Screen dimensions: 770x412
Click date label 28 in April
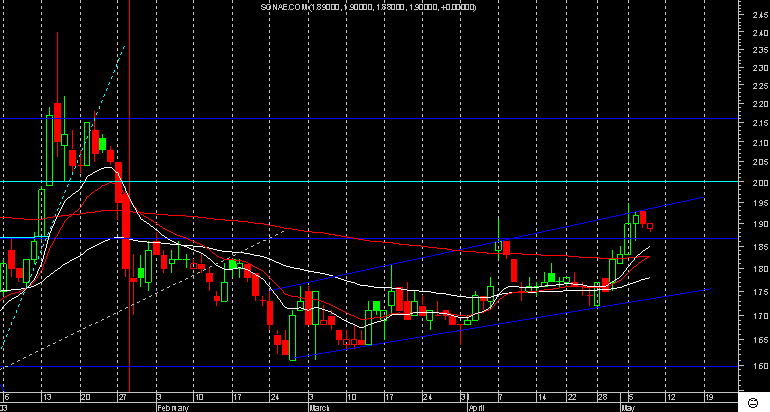pos(603,397)
